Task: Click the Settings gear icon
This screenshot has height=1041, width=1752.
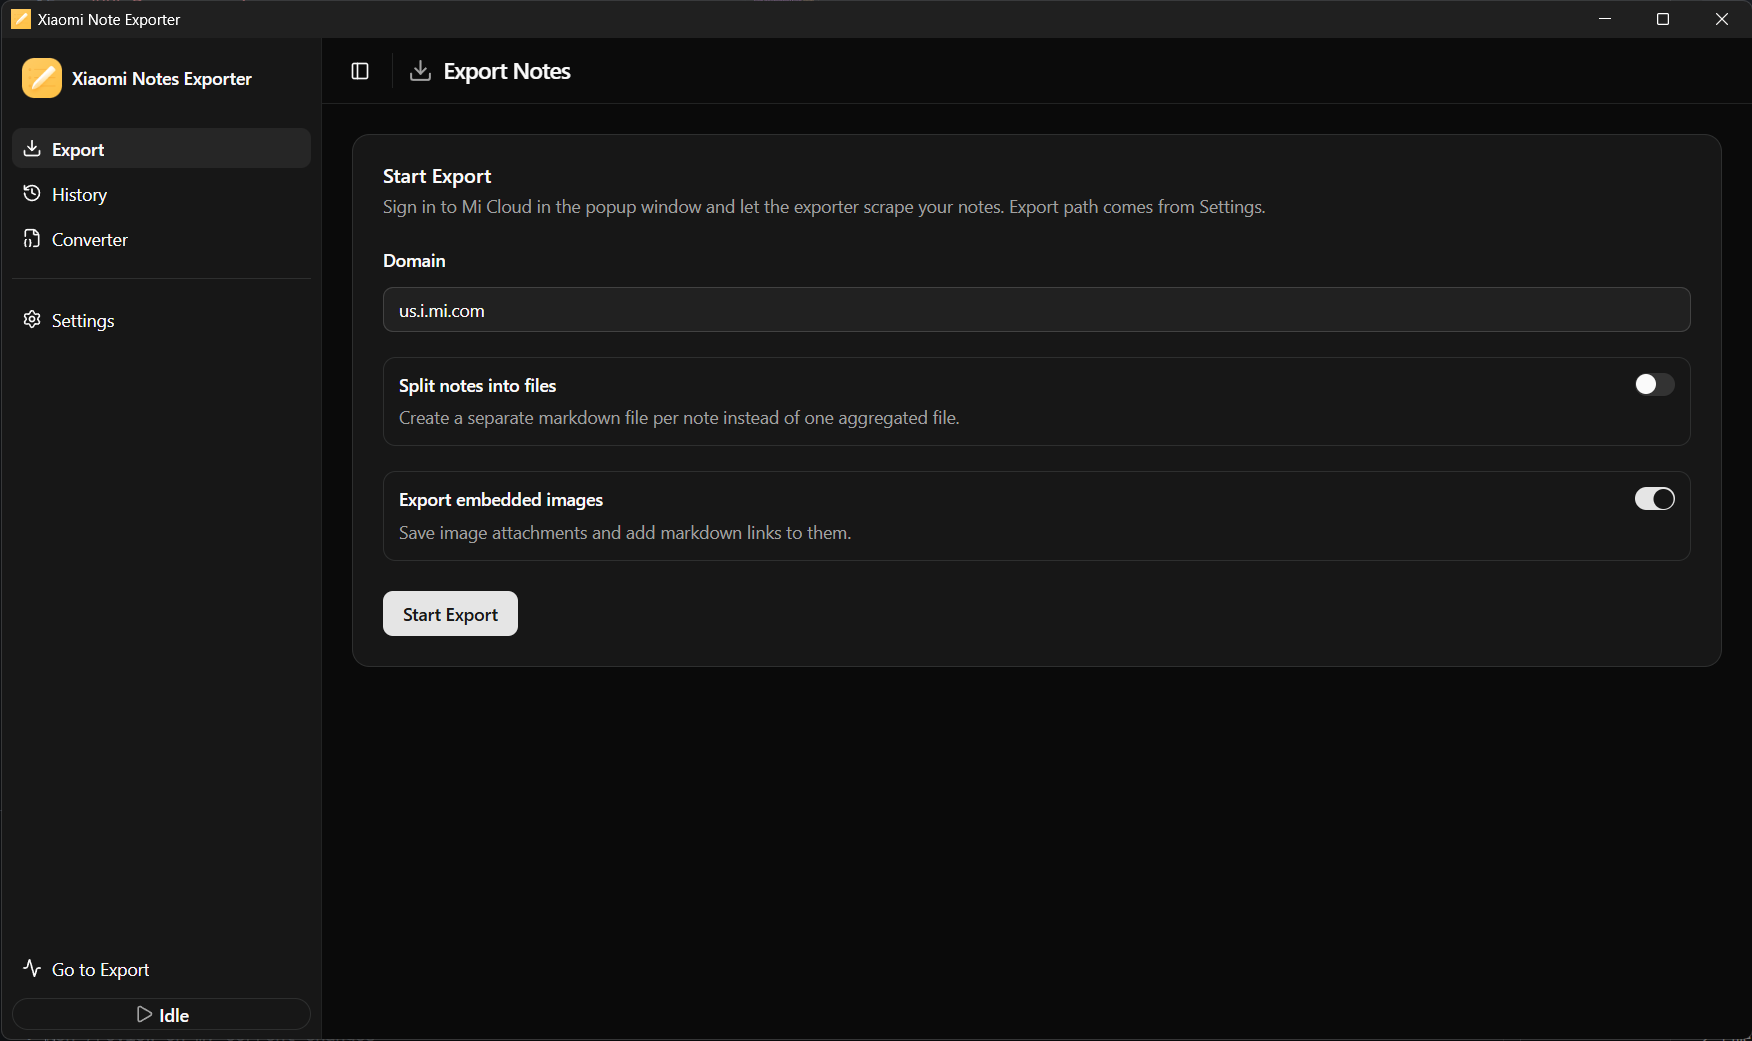Action: (32, 320)
